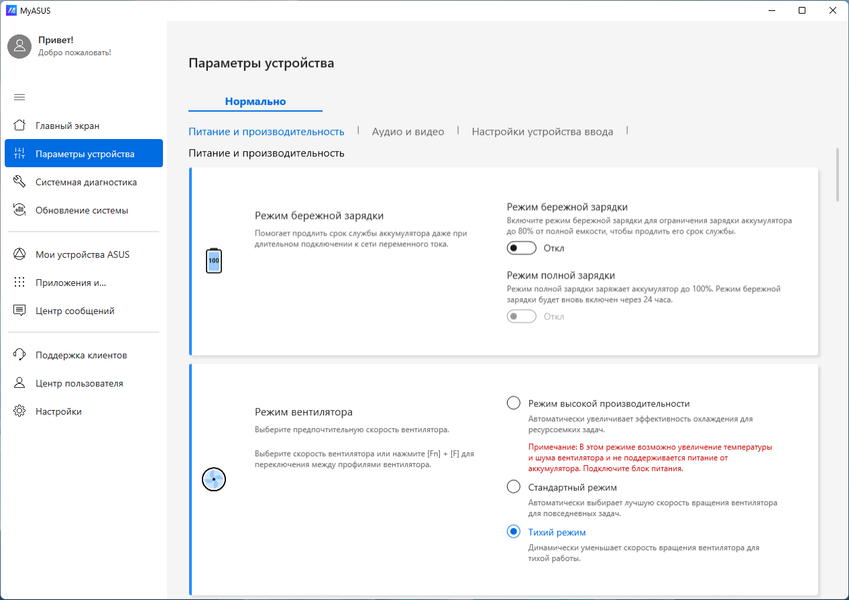The image size is (849, 600).
Task: Click the apps grid icon for Приложения
Action: point(19,283)
